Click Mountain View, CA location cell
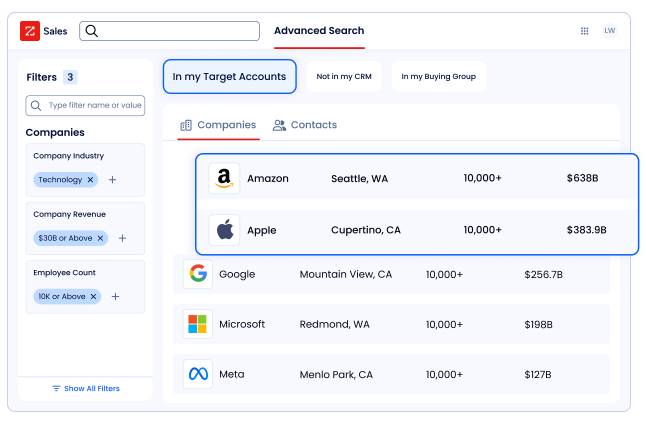The width and height of the screenshot is (646, 424). tap(346, 274)
